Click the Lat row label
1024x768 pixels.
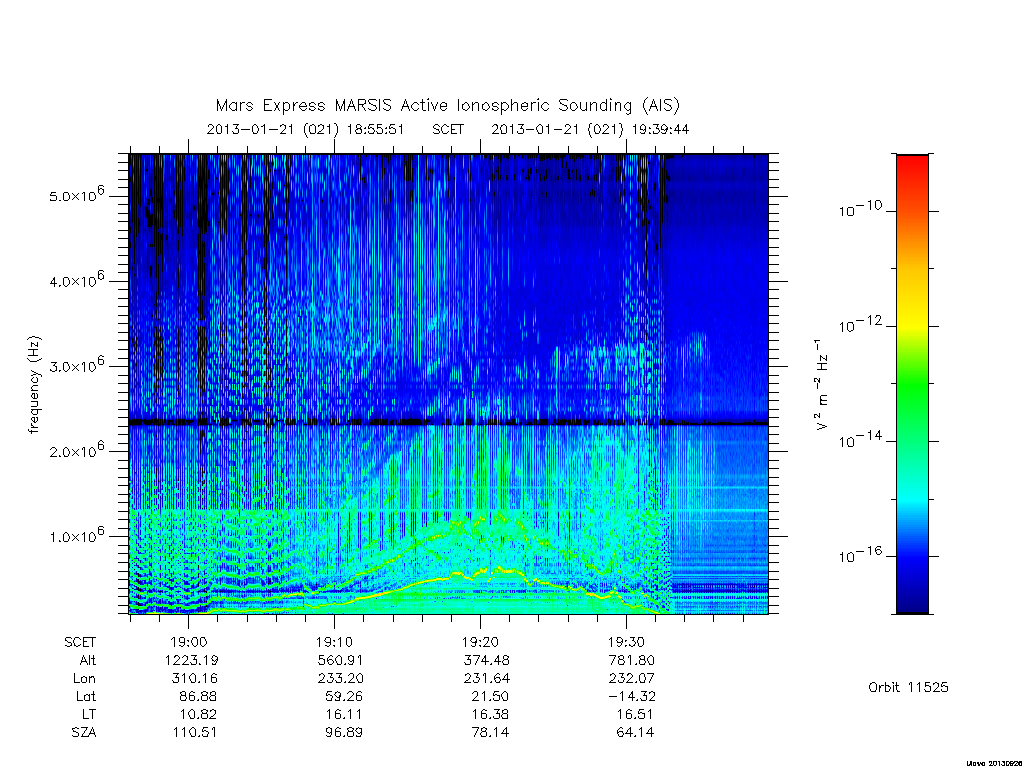[x=86, y=696]
